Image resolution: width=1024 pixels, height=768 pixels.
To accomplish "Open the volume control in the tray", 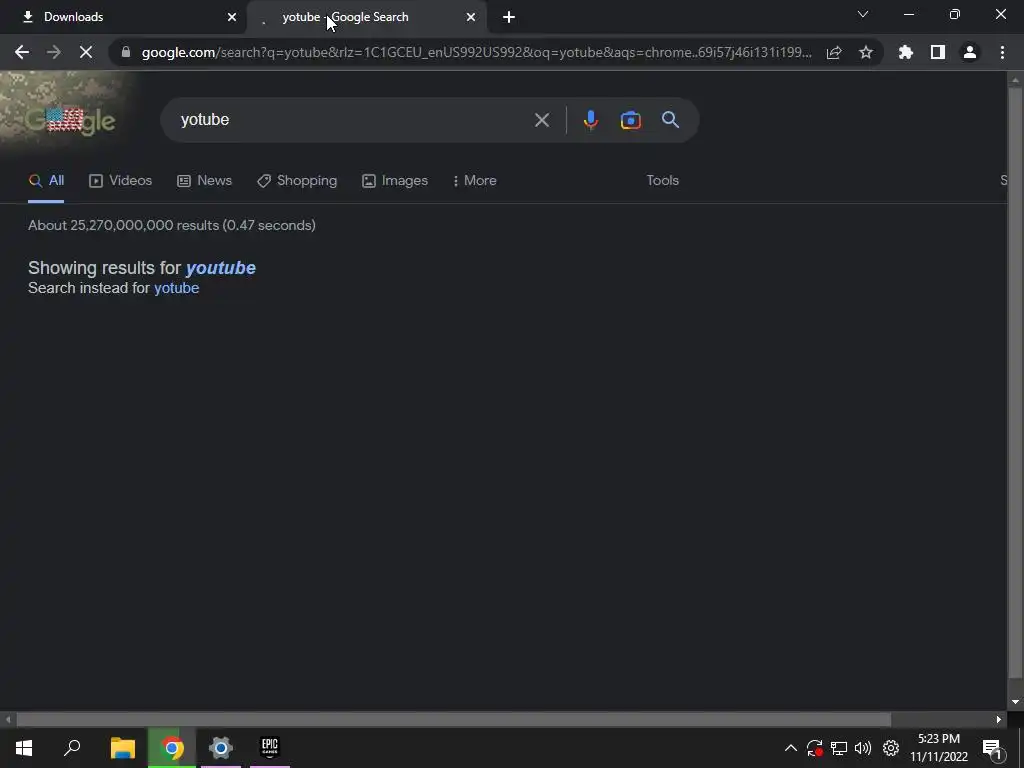I will click(x=863, y=748).
